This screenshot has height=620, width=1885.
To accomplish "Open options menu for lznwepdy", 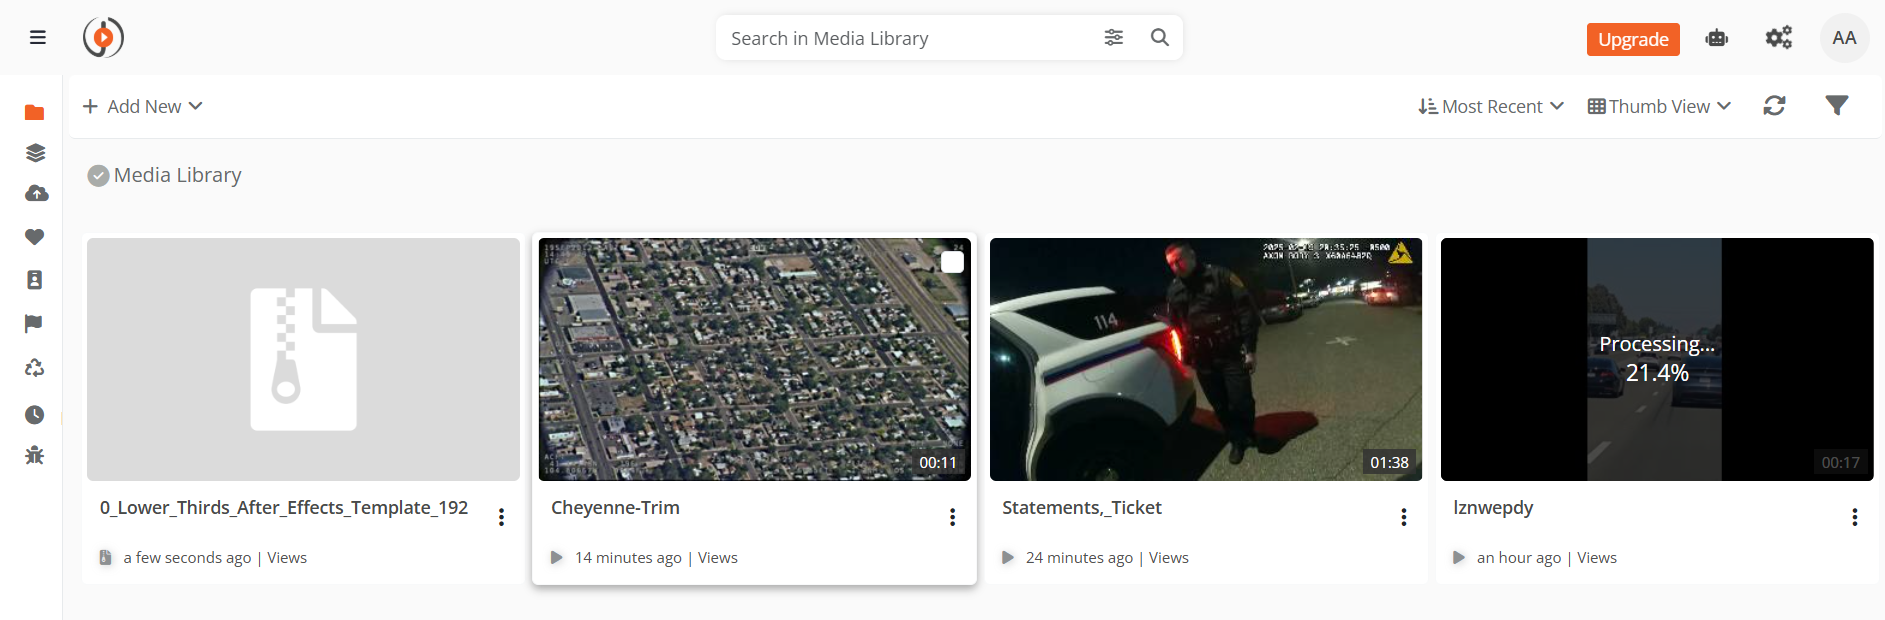I will click(x=1855, y=517).
